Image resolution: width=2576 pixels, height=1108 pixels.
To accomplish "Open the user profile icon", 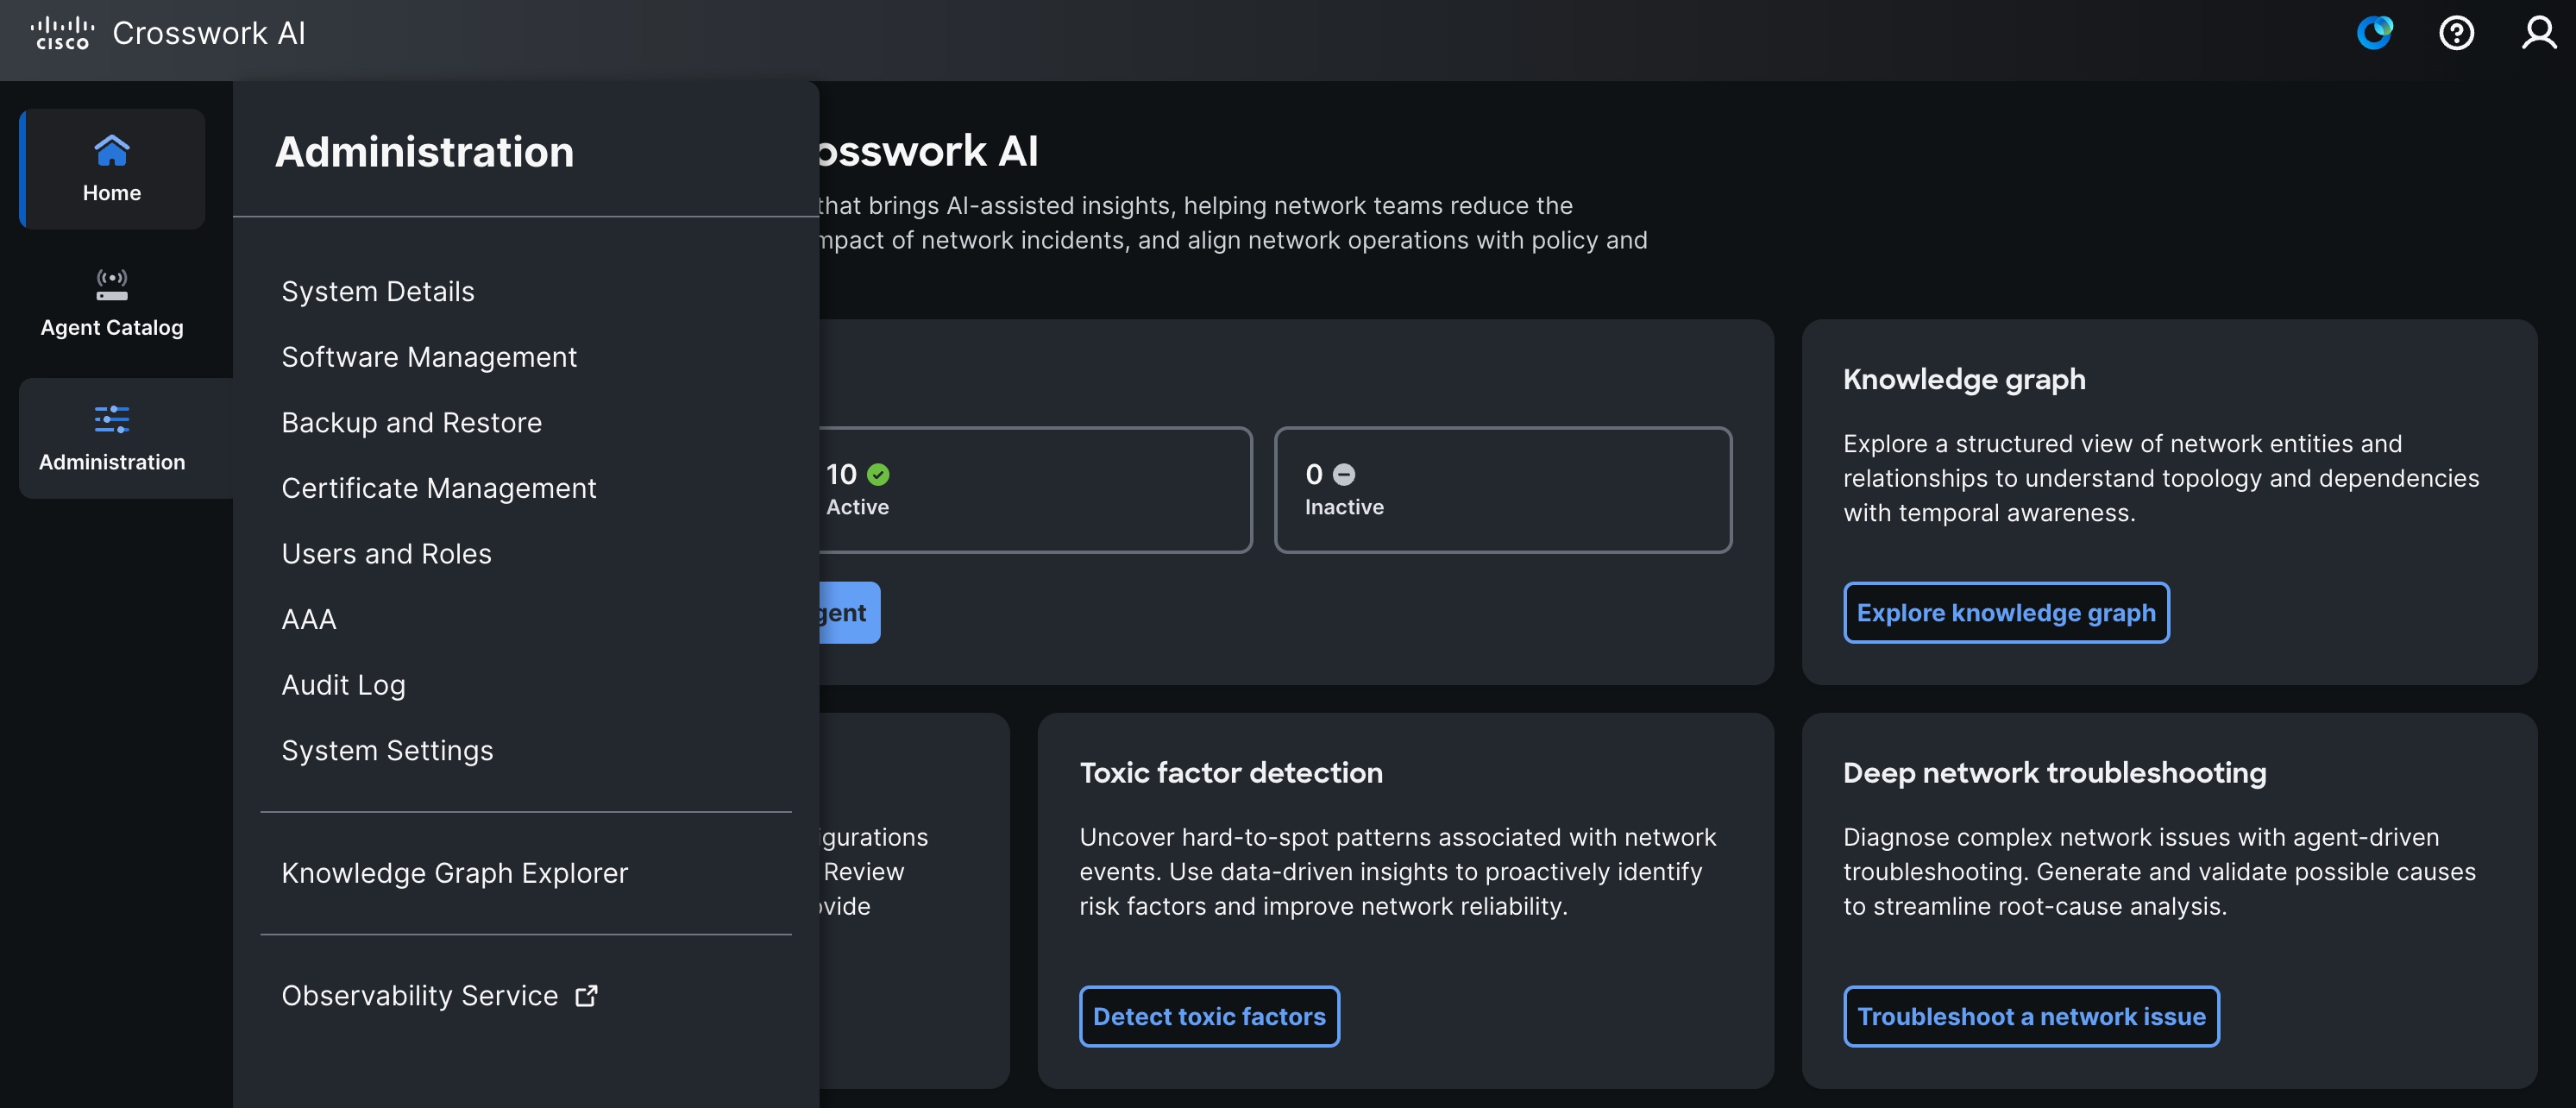I will pyautogui.click(x=2538, y=33).
